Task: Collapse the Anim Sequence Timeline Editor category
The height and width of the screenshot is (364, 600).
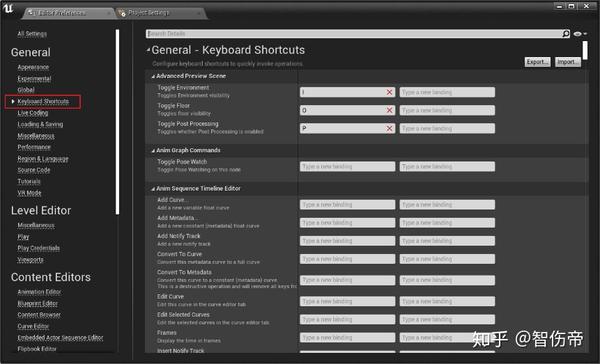Action: click(153, 189)
